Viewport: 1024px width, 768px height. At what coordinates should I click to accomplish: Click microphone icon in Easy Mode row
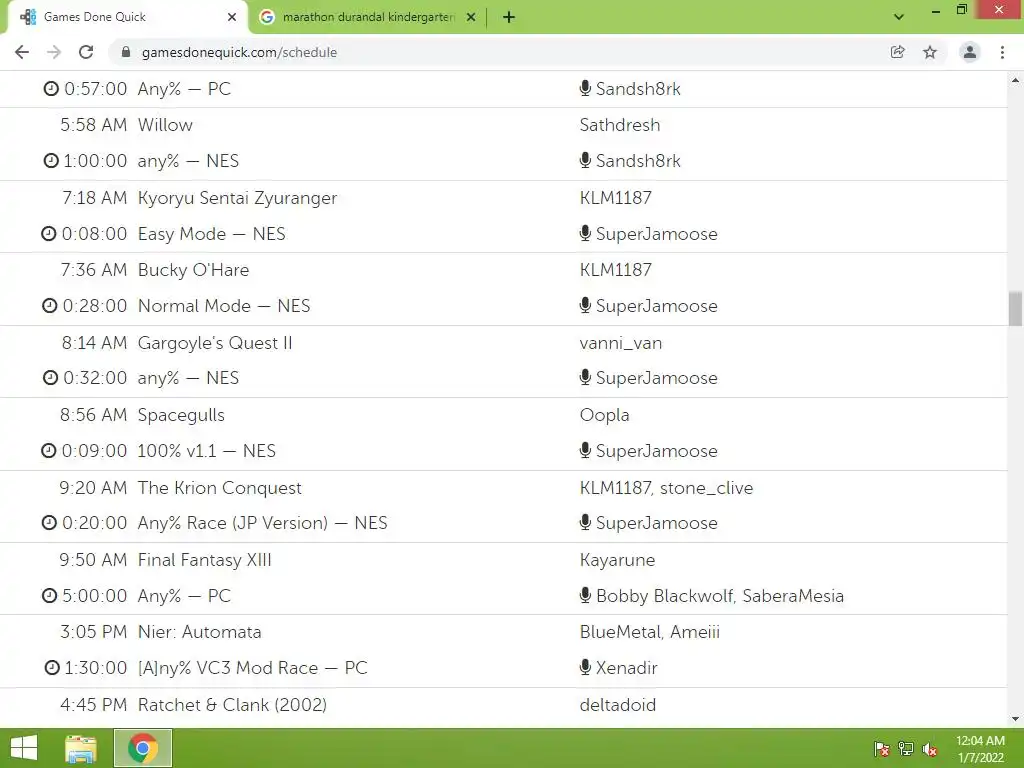point(585,233)
